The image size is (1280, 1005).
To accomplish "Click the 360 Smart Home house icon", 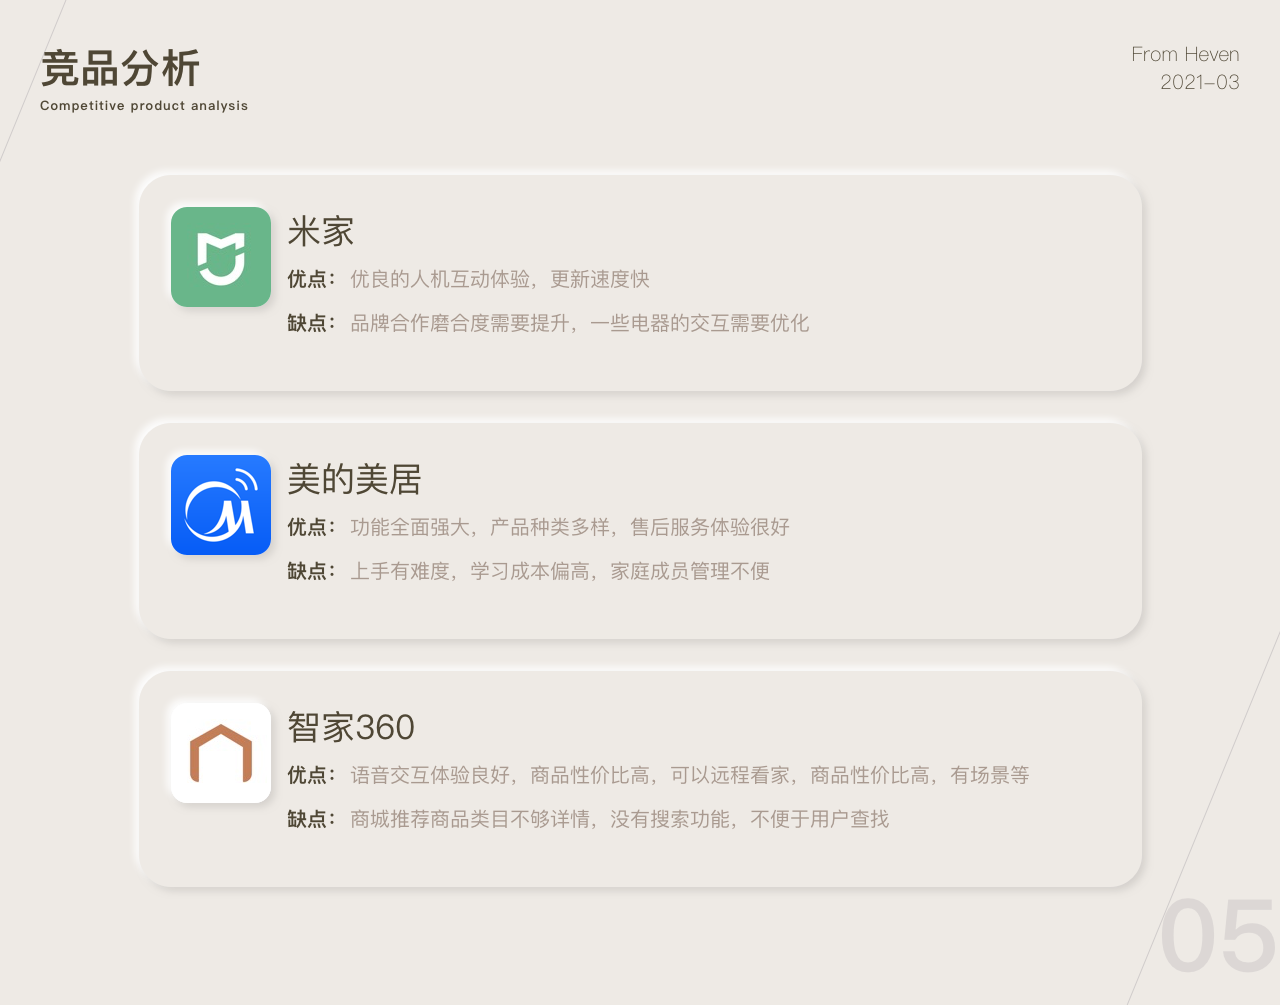I will [x=221, y=753].
